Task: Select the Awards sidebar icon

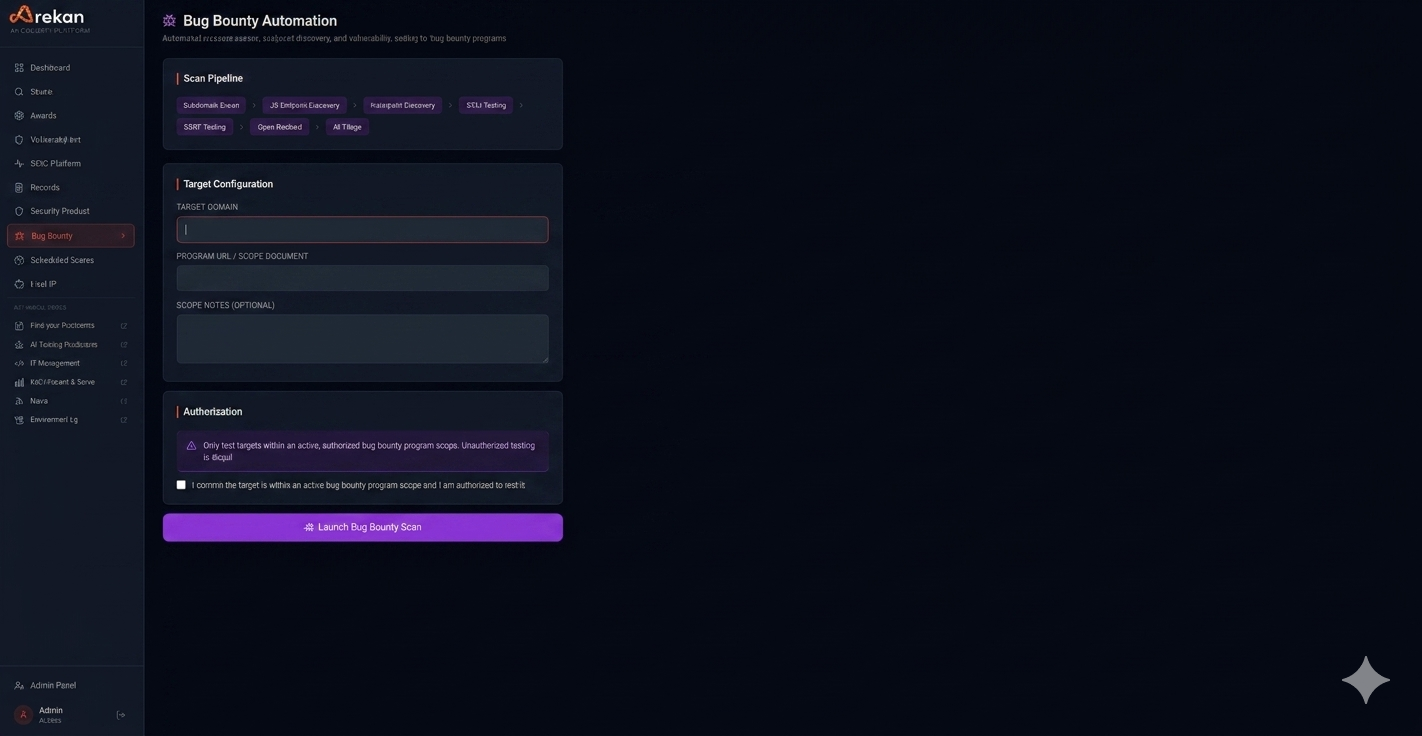Action: (18, 115)
